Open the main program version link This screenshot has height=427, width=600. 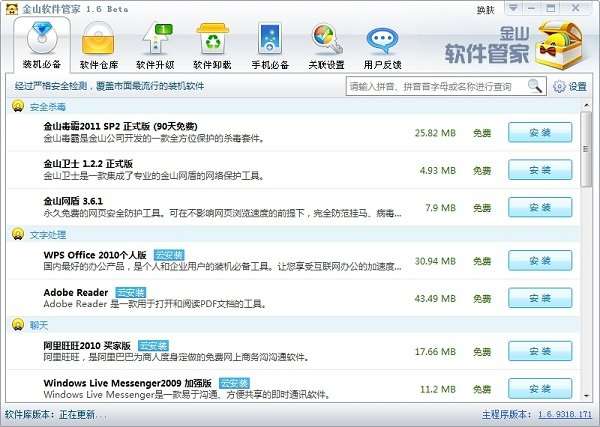tap(565, 414)
